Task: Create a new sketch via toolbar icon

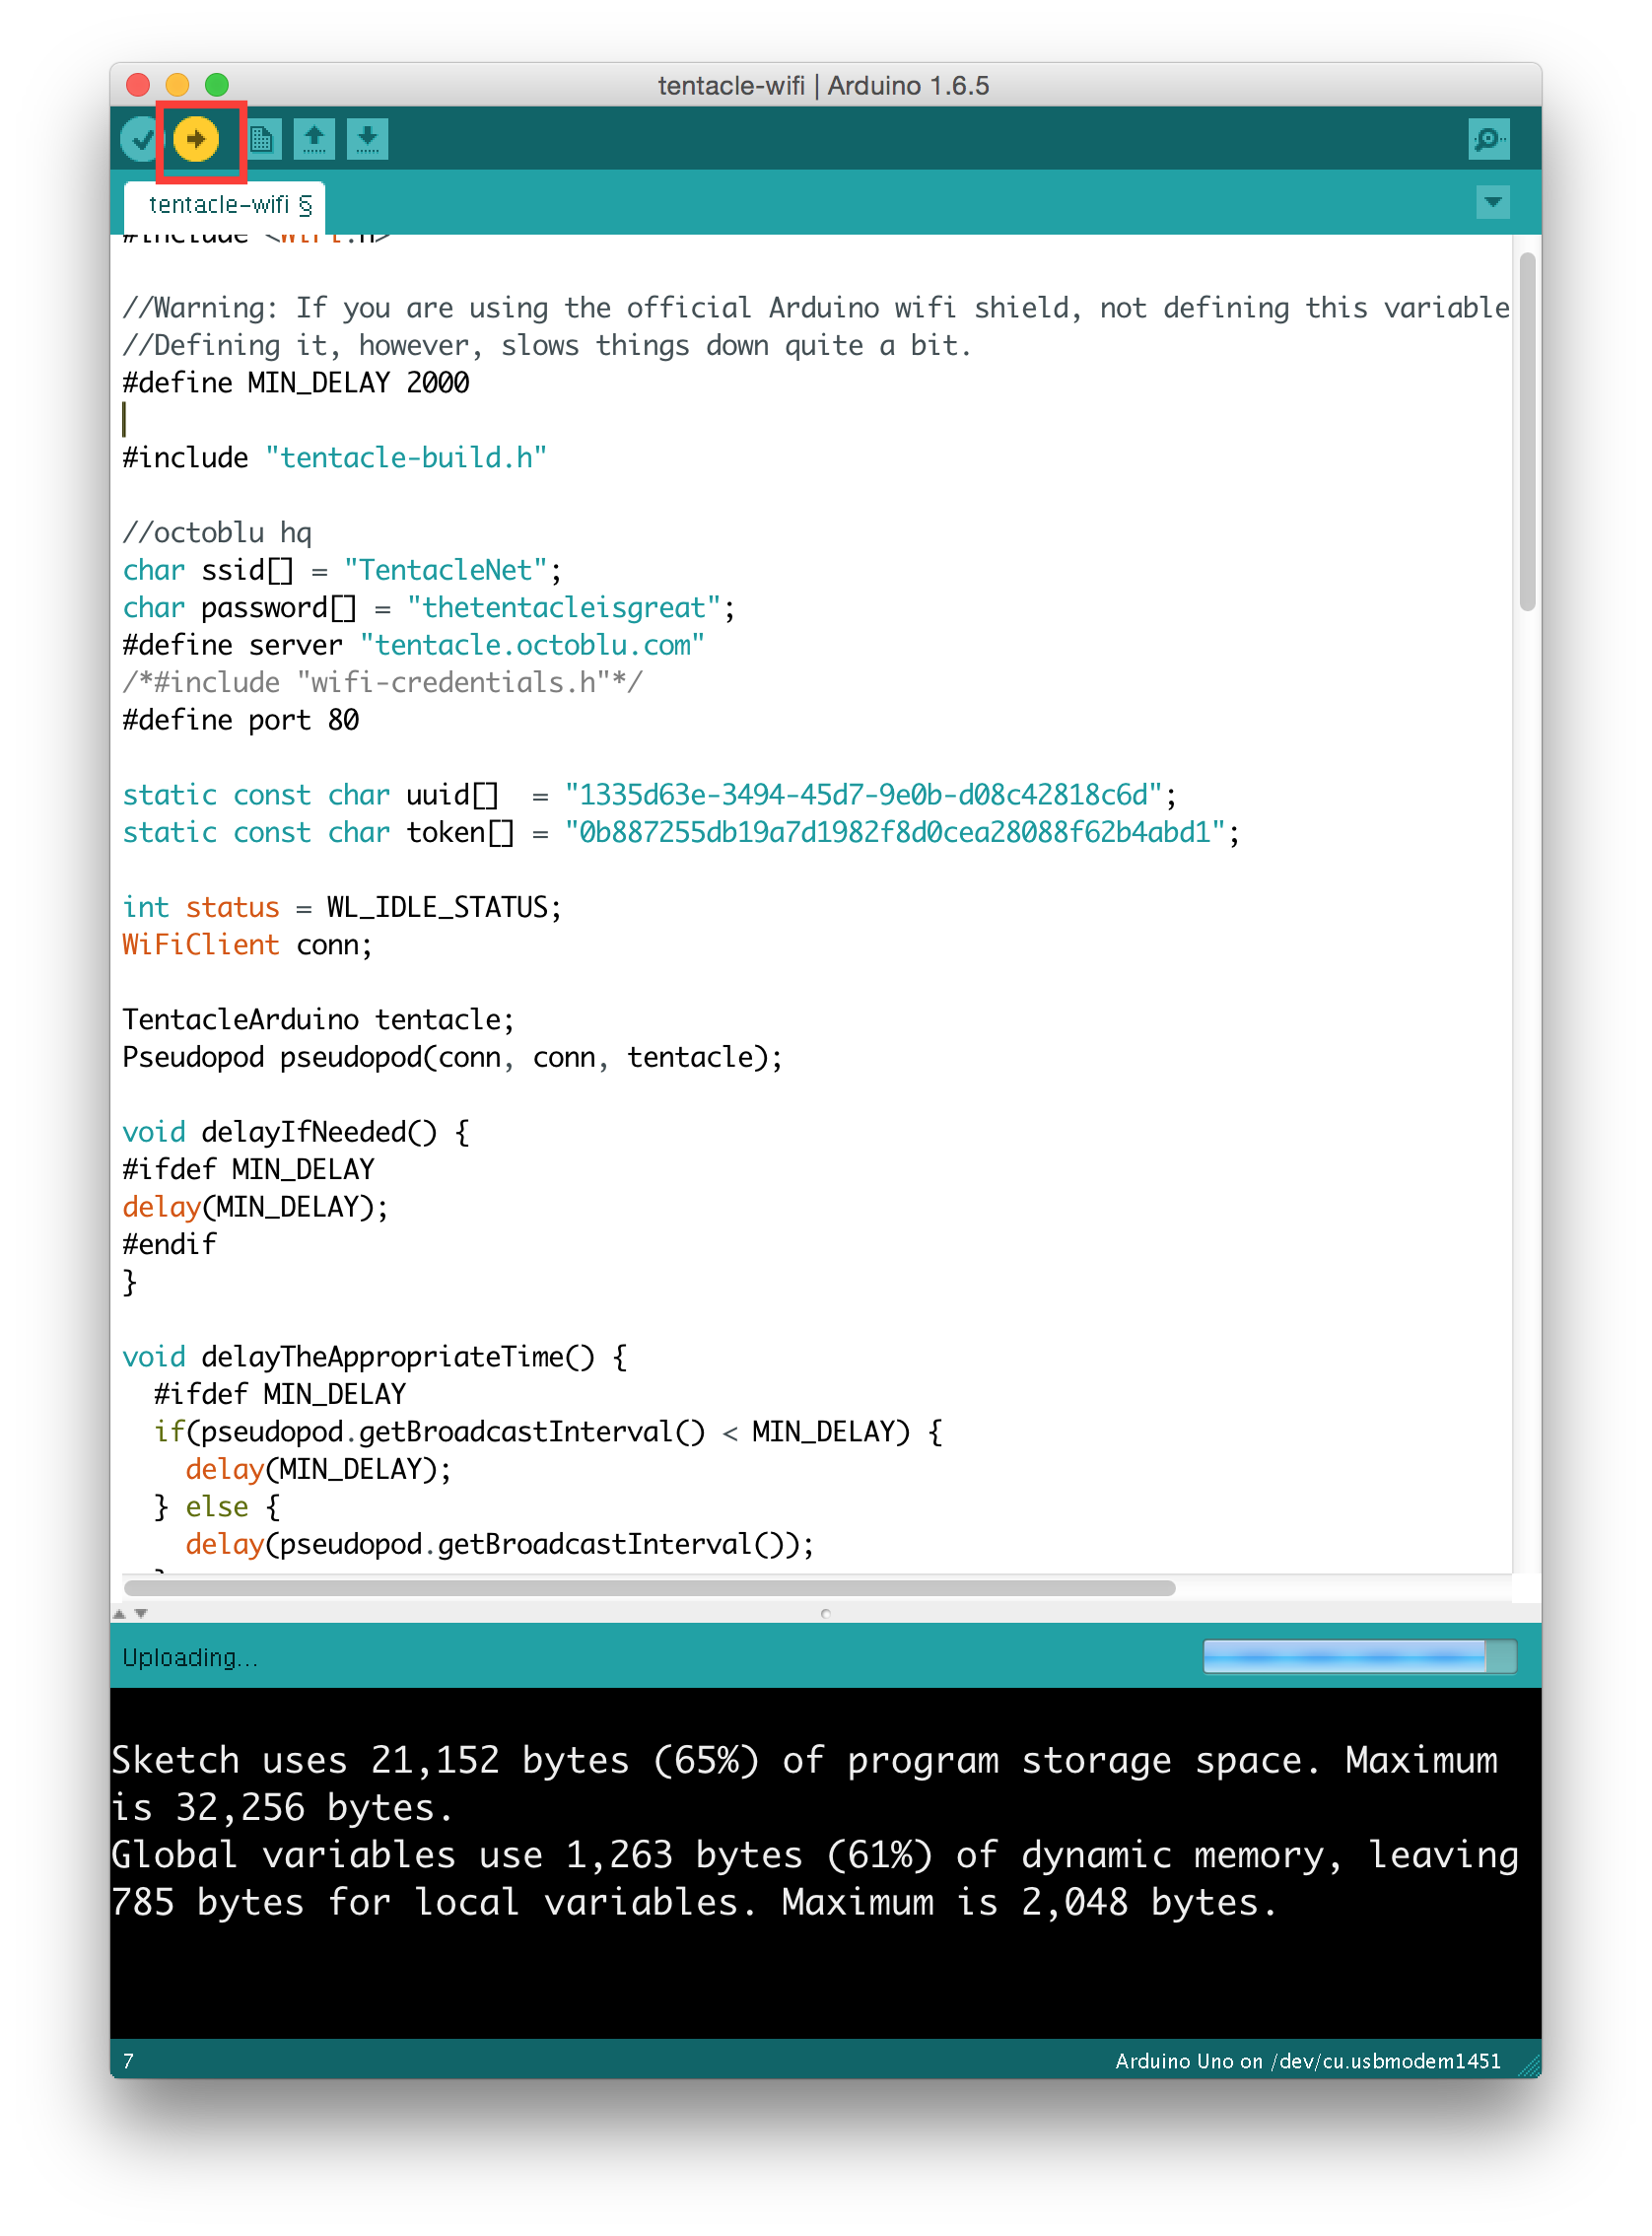Action: tap(262, 139)
